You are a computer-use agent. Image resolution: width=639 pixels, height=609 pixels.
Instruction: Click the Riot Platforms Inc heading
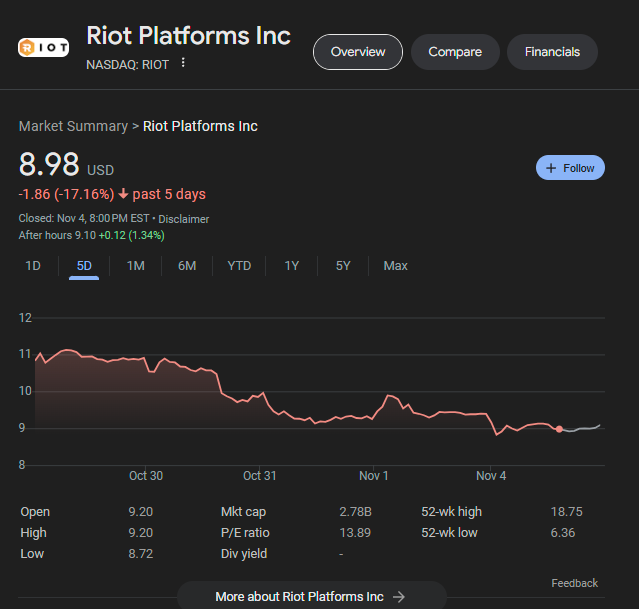pyautogui.click(x=188, y=36)
